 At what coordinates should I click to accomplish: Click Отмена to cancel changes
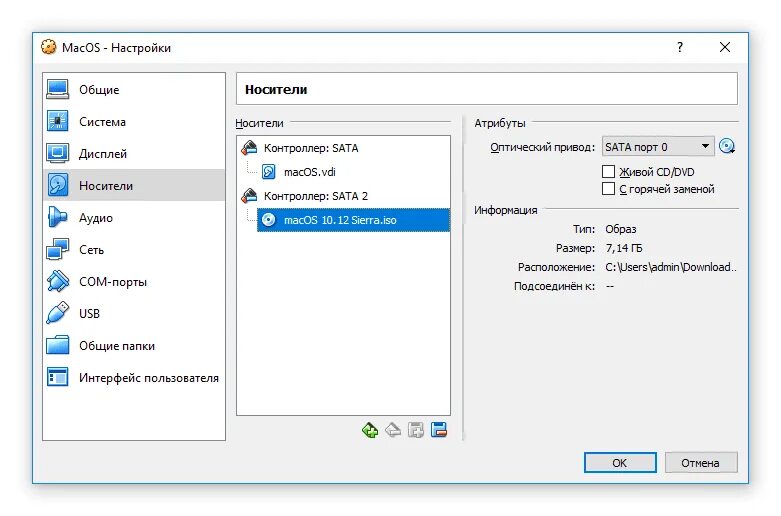click(701, 463)
